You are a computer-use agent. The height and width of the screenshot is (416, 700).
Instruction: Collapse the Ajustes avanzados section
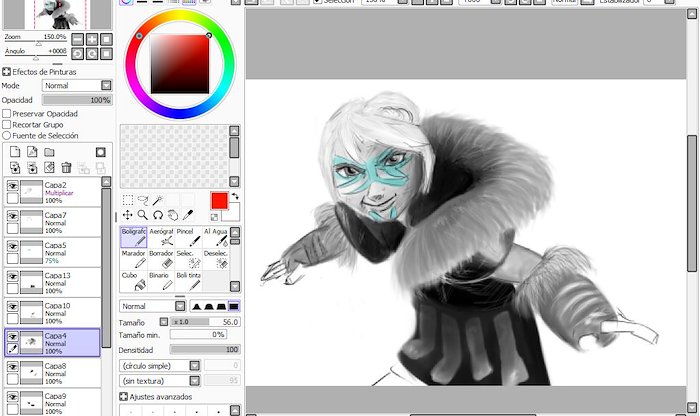123,396
